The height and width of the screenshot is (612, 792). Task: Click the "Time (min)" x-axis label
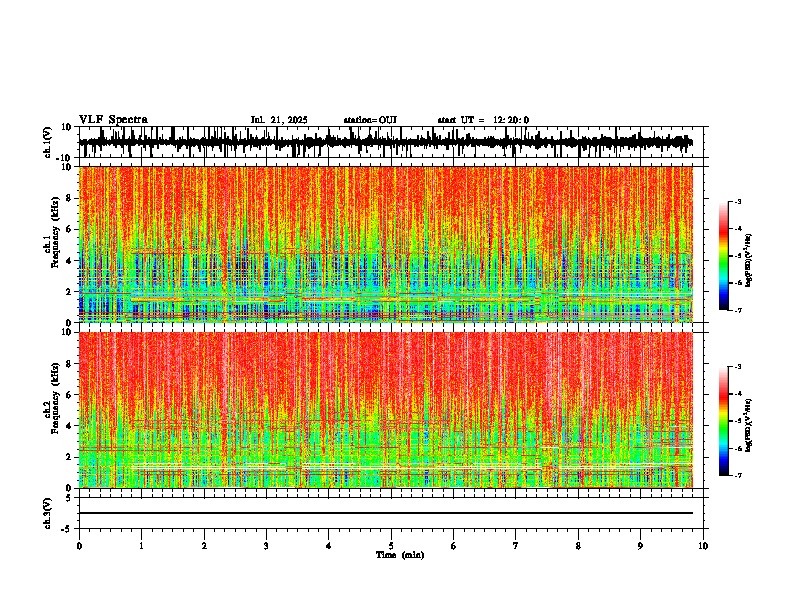click(x=400, y=555)
